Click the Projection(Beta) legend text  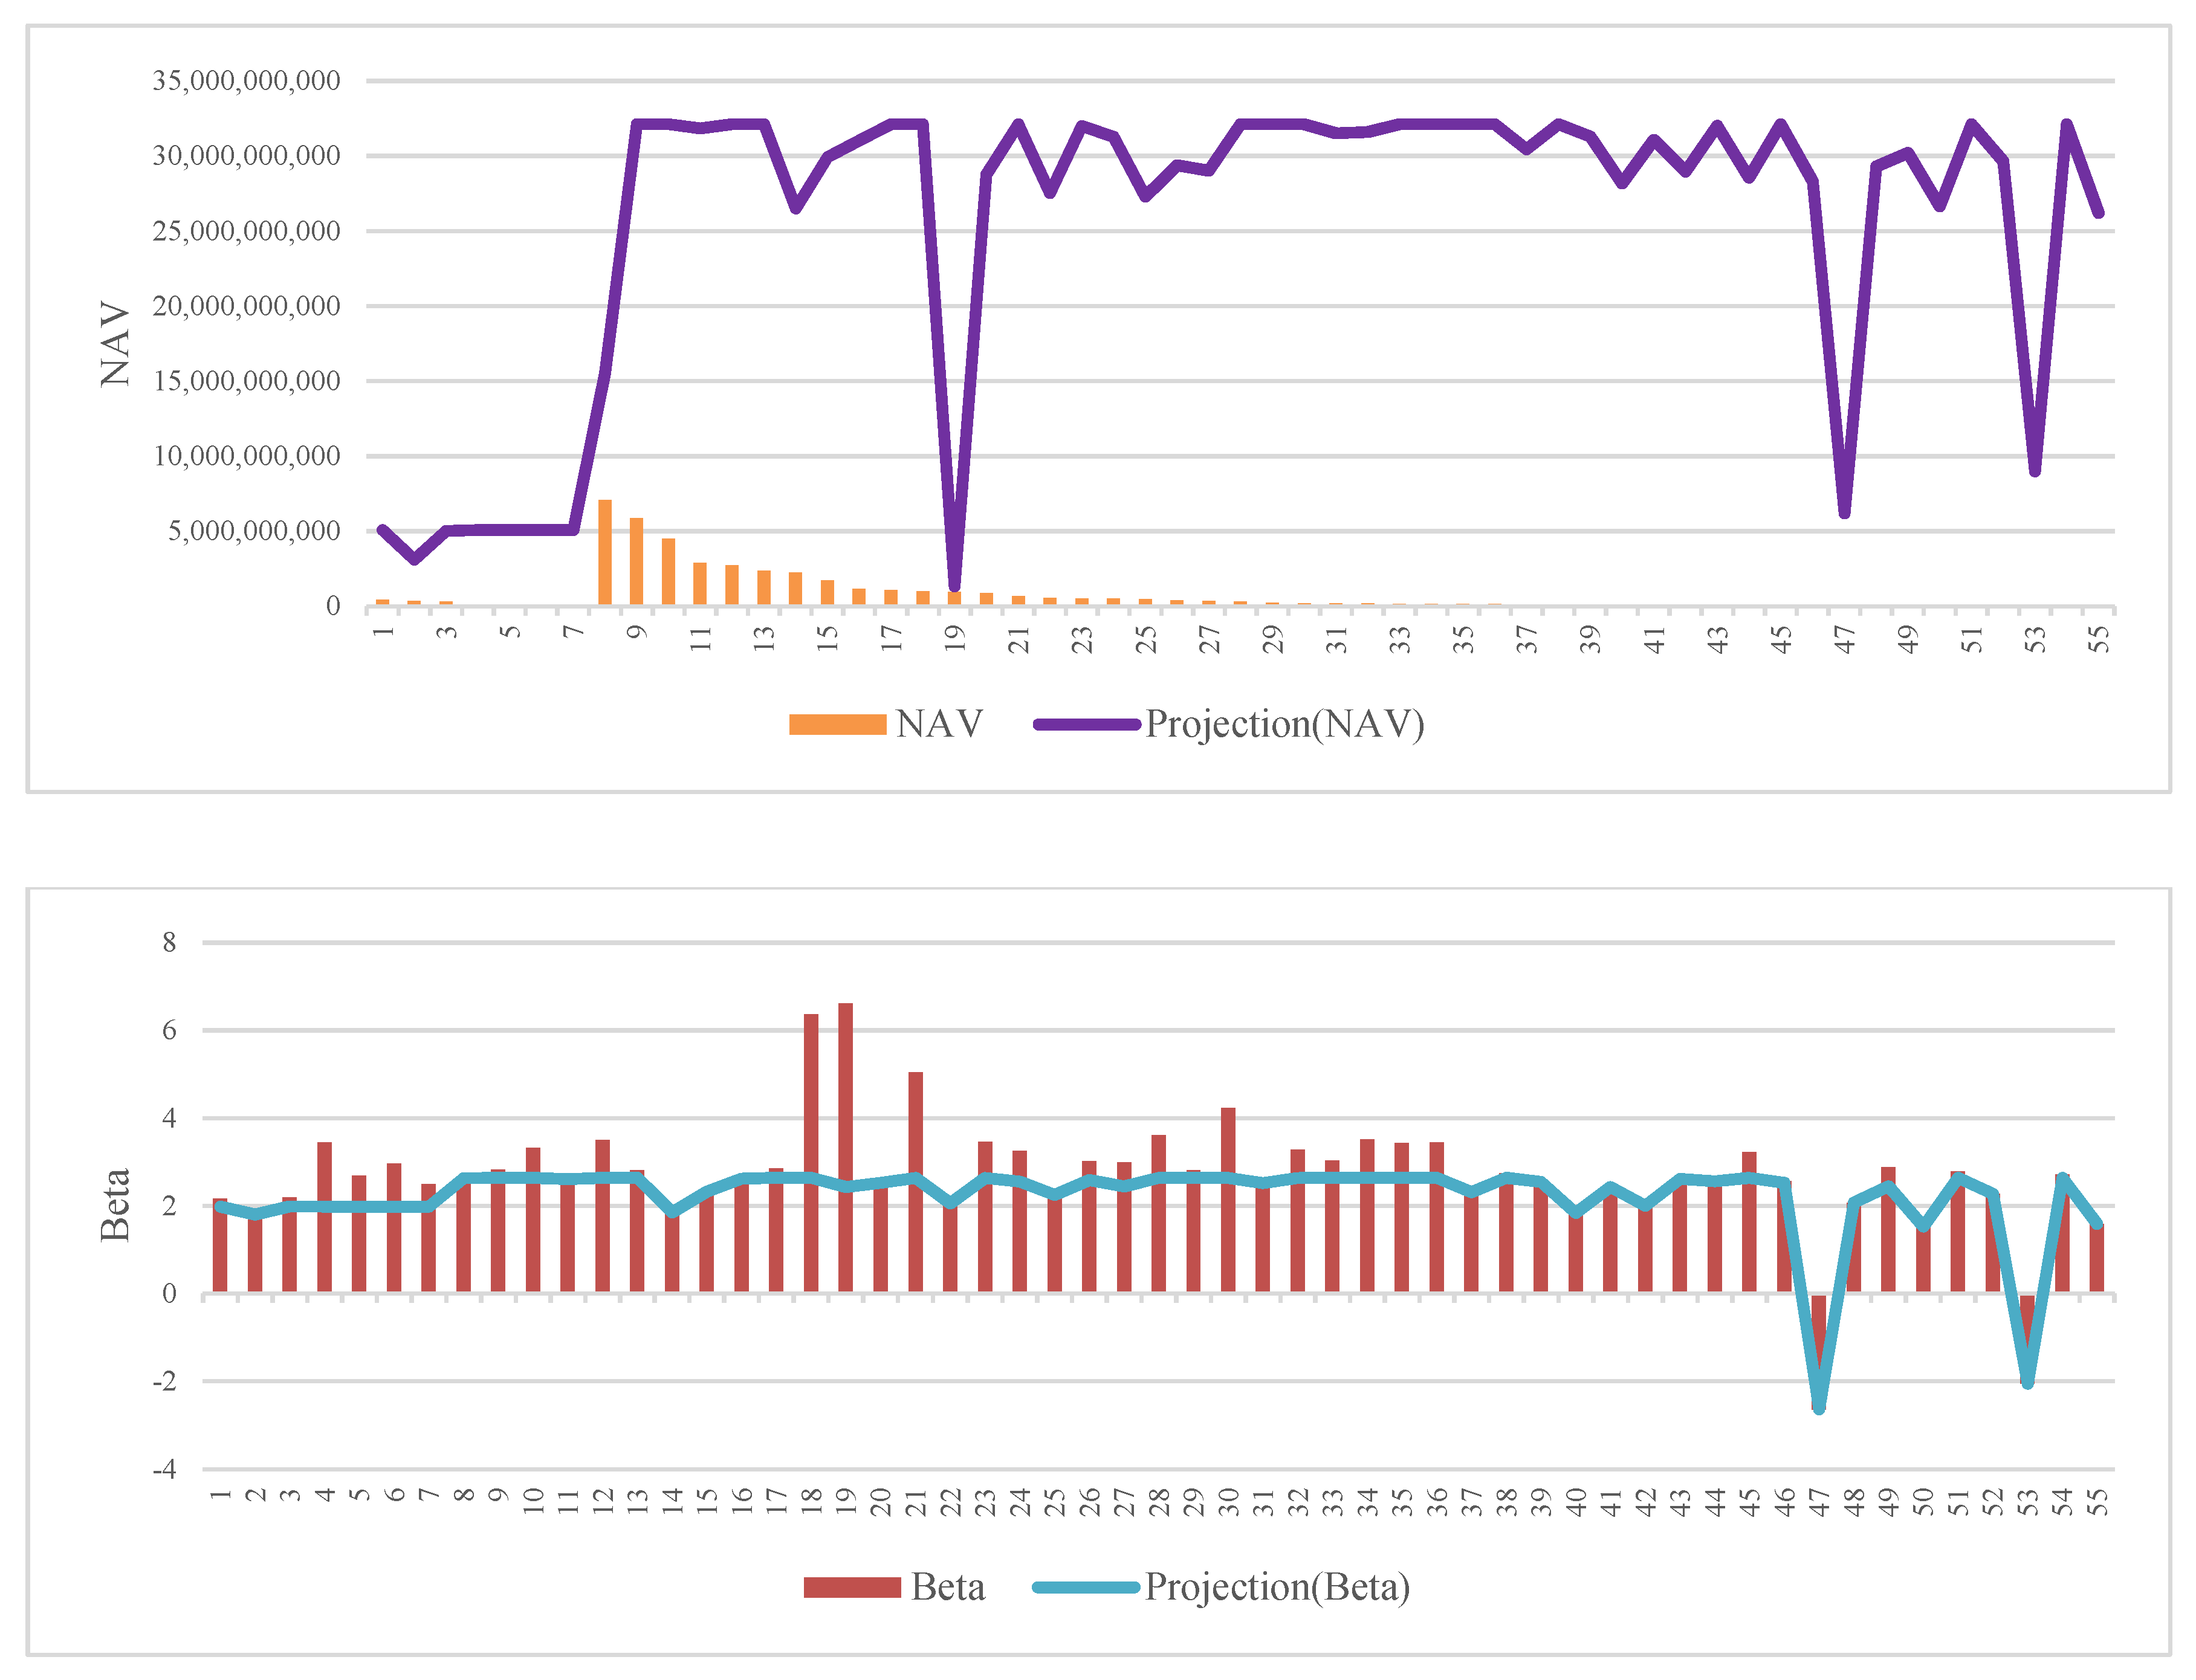(x=1277, y=1587)
